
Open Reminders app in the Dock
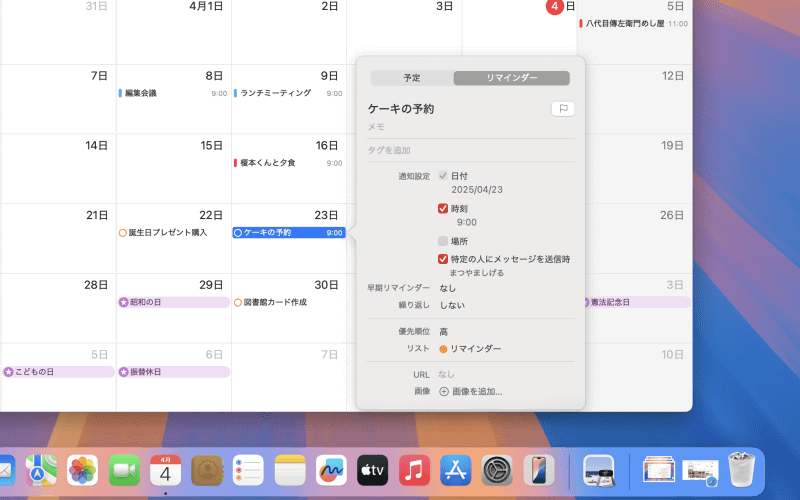click(248, 470)
